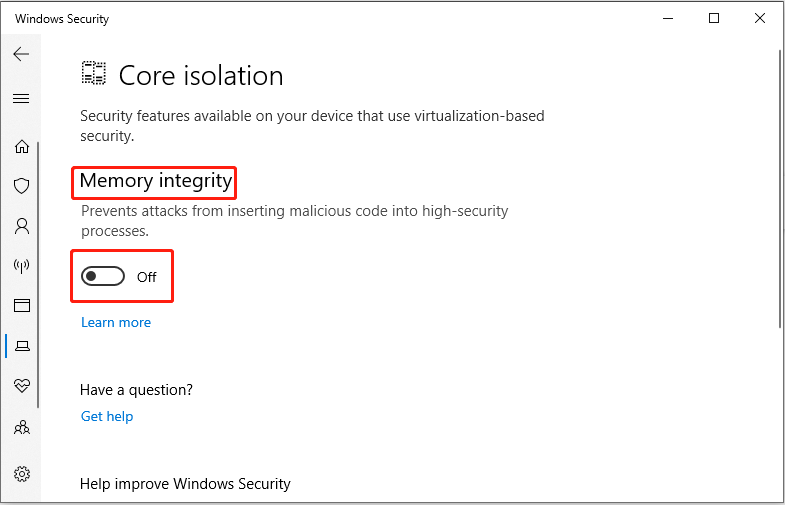785x505 pixels.
Task: Click the Learn more link
Action: click(x=116, y=322)
